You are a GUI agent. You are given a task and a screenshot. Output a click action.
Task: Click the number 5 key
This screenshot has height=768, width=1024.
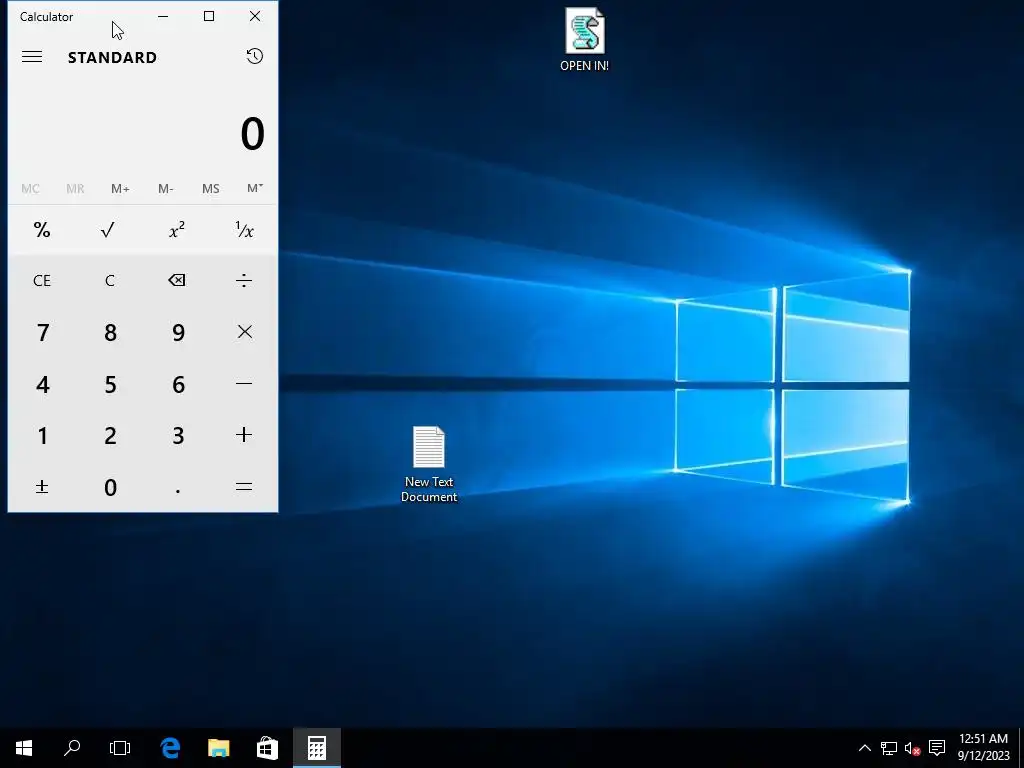[109, 383]
